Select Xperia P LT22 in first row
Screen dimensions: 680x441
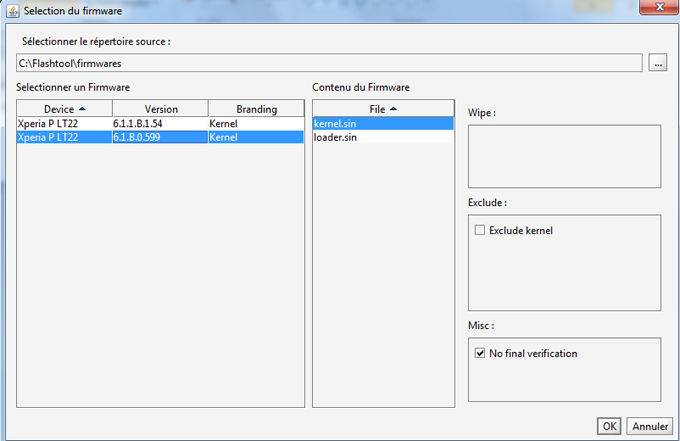tap(65, 124)
